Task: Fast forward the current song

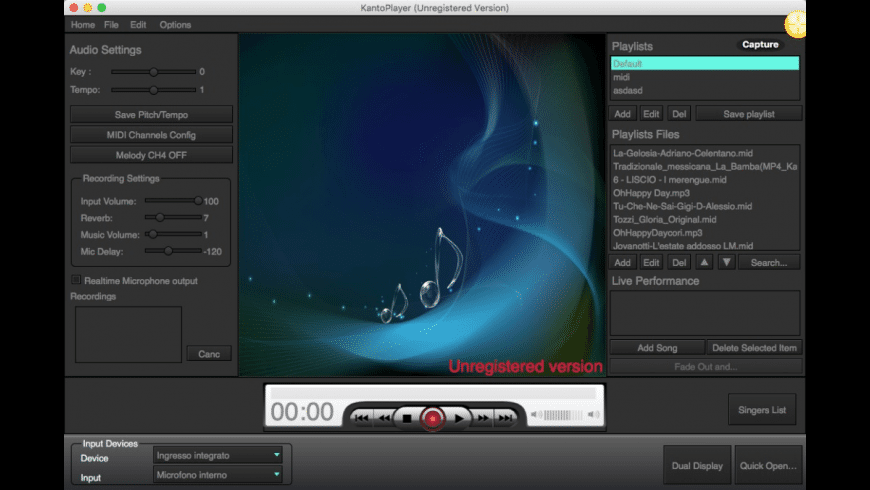Action: [483, 417]
